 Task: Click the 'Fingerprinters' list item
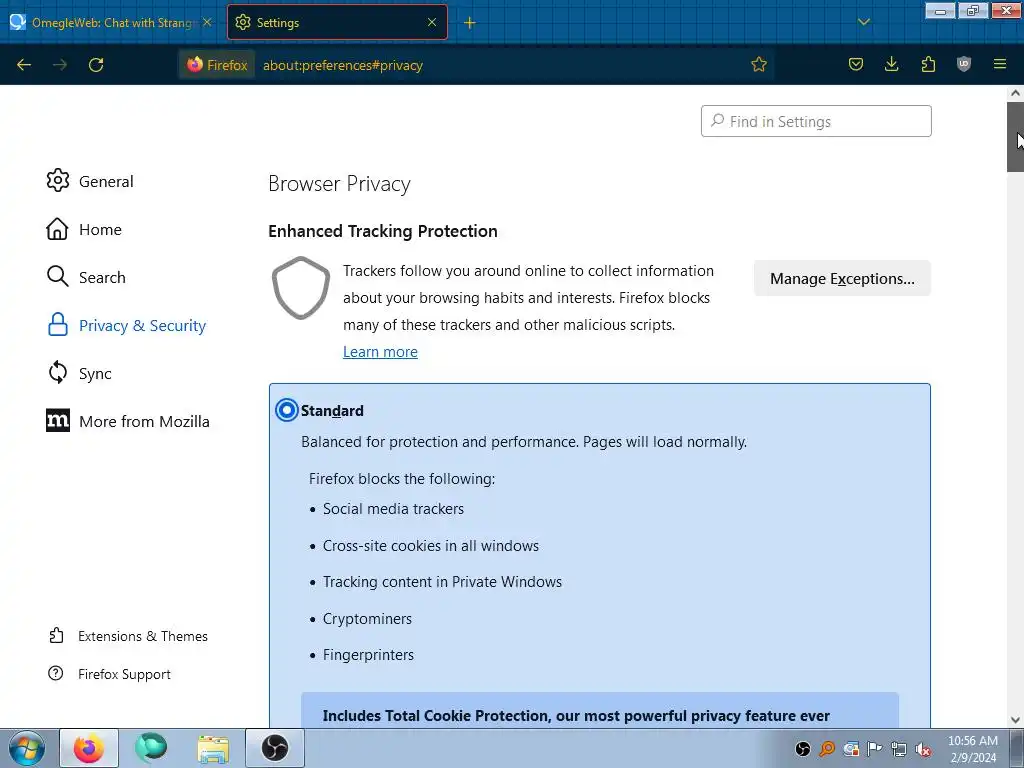pos(368,654)
